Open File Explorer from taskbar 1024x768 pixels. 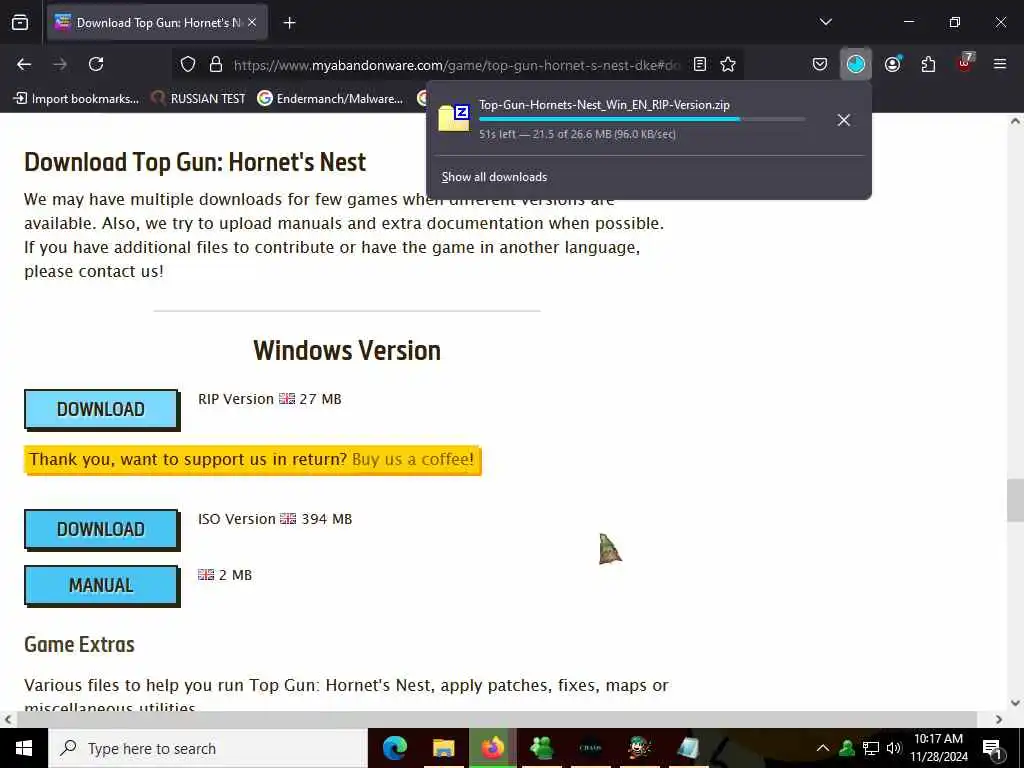pos(443,748)
